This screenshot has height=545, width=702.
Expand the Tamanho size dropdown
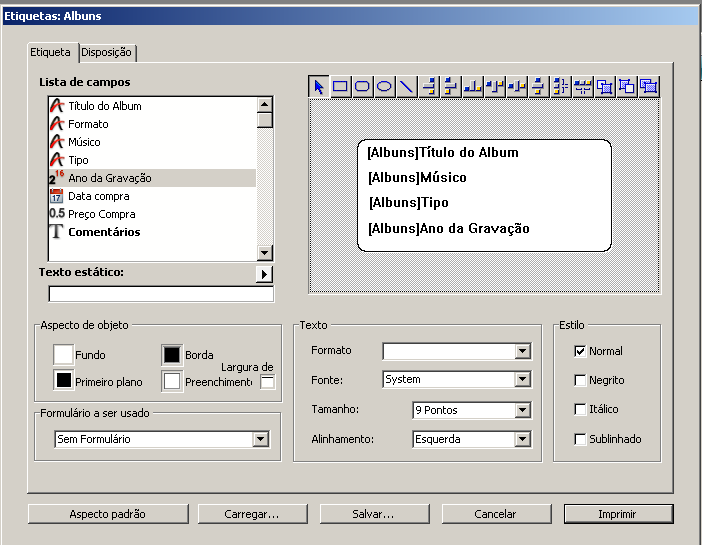[522, 410]
